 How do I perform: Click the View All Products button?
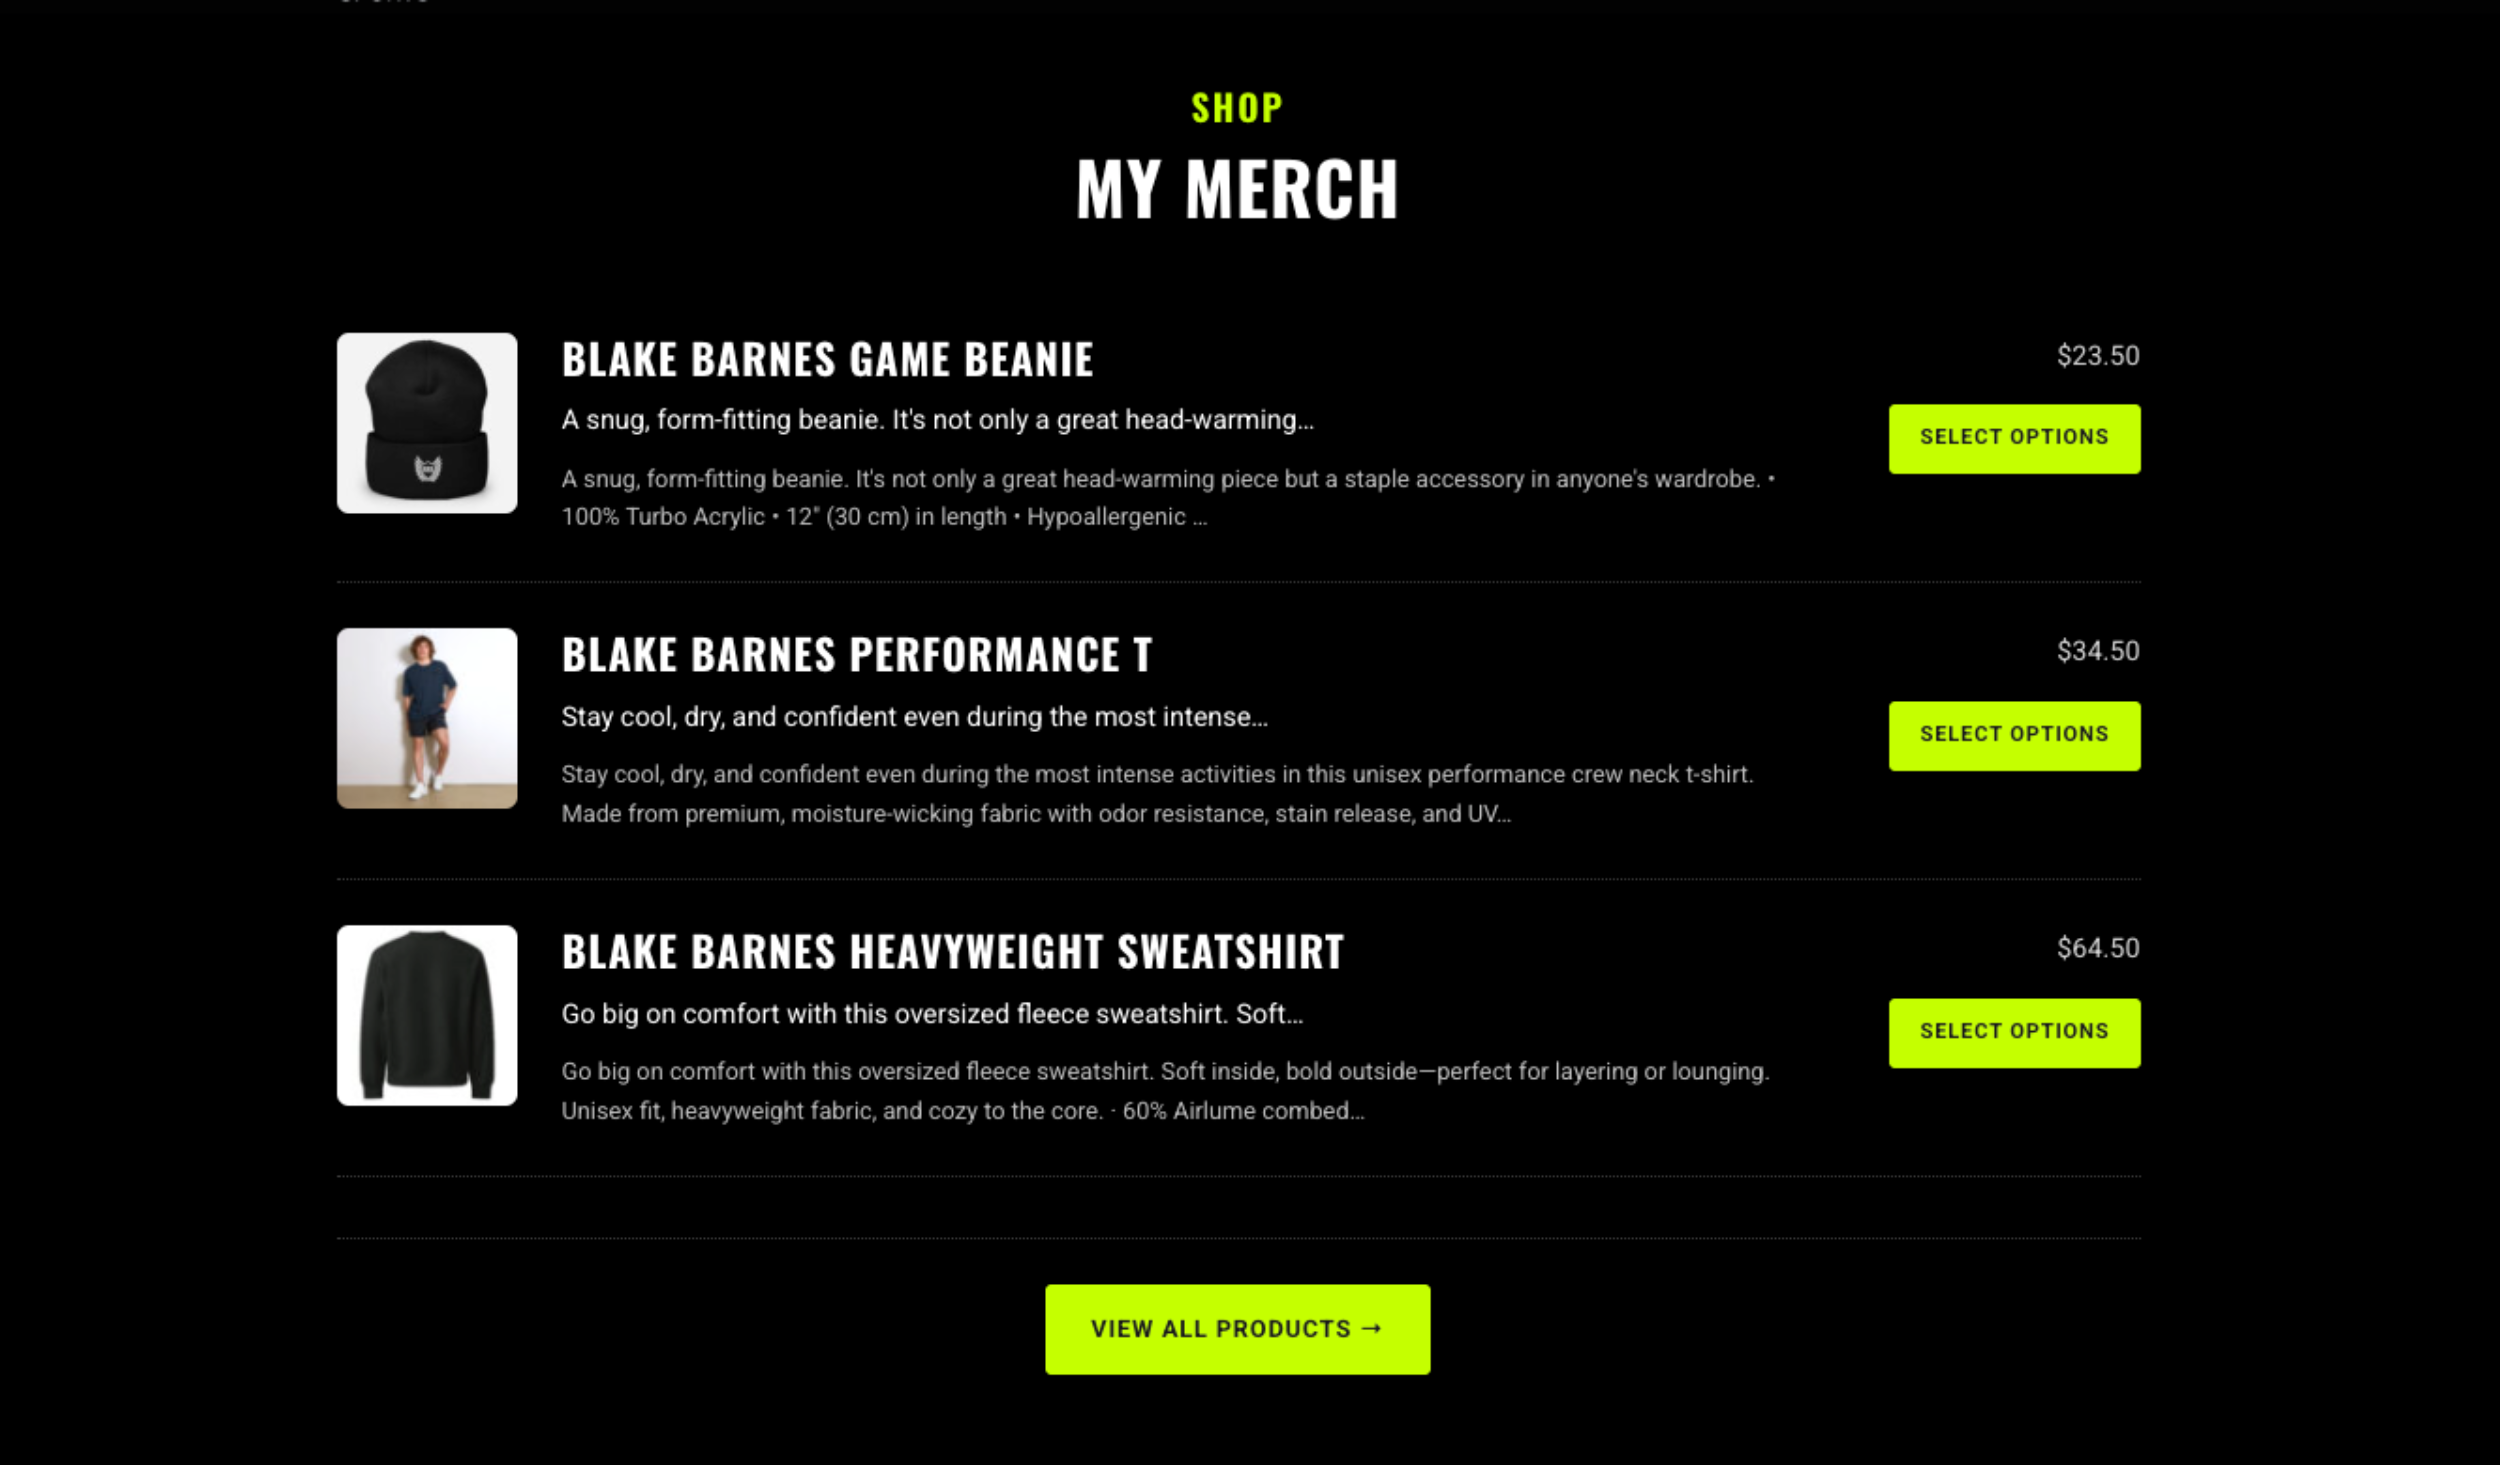[1237, 1329]
